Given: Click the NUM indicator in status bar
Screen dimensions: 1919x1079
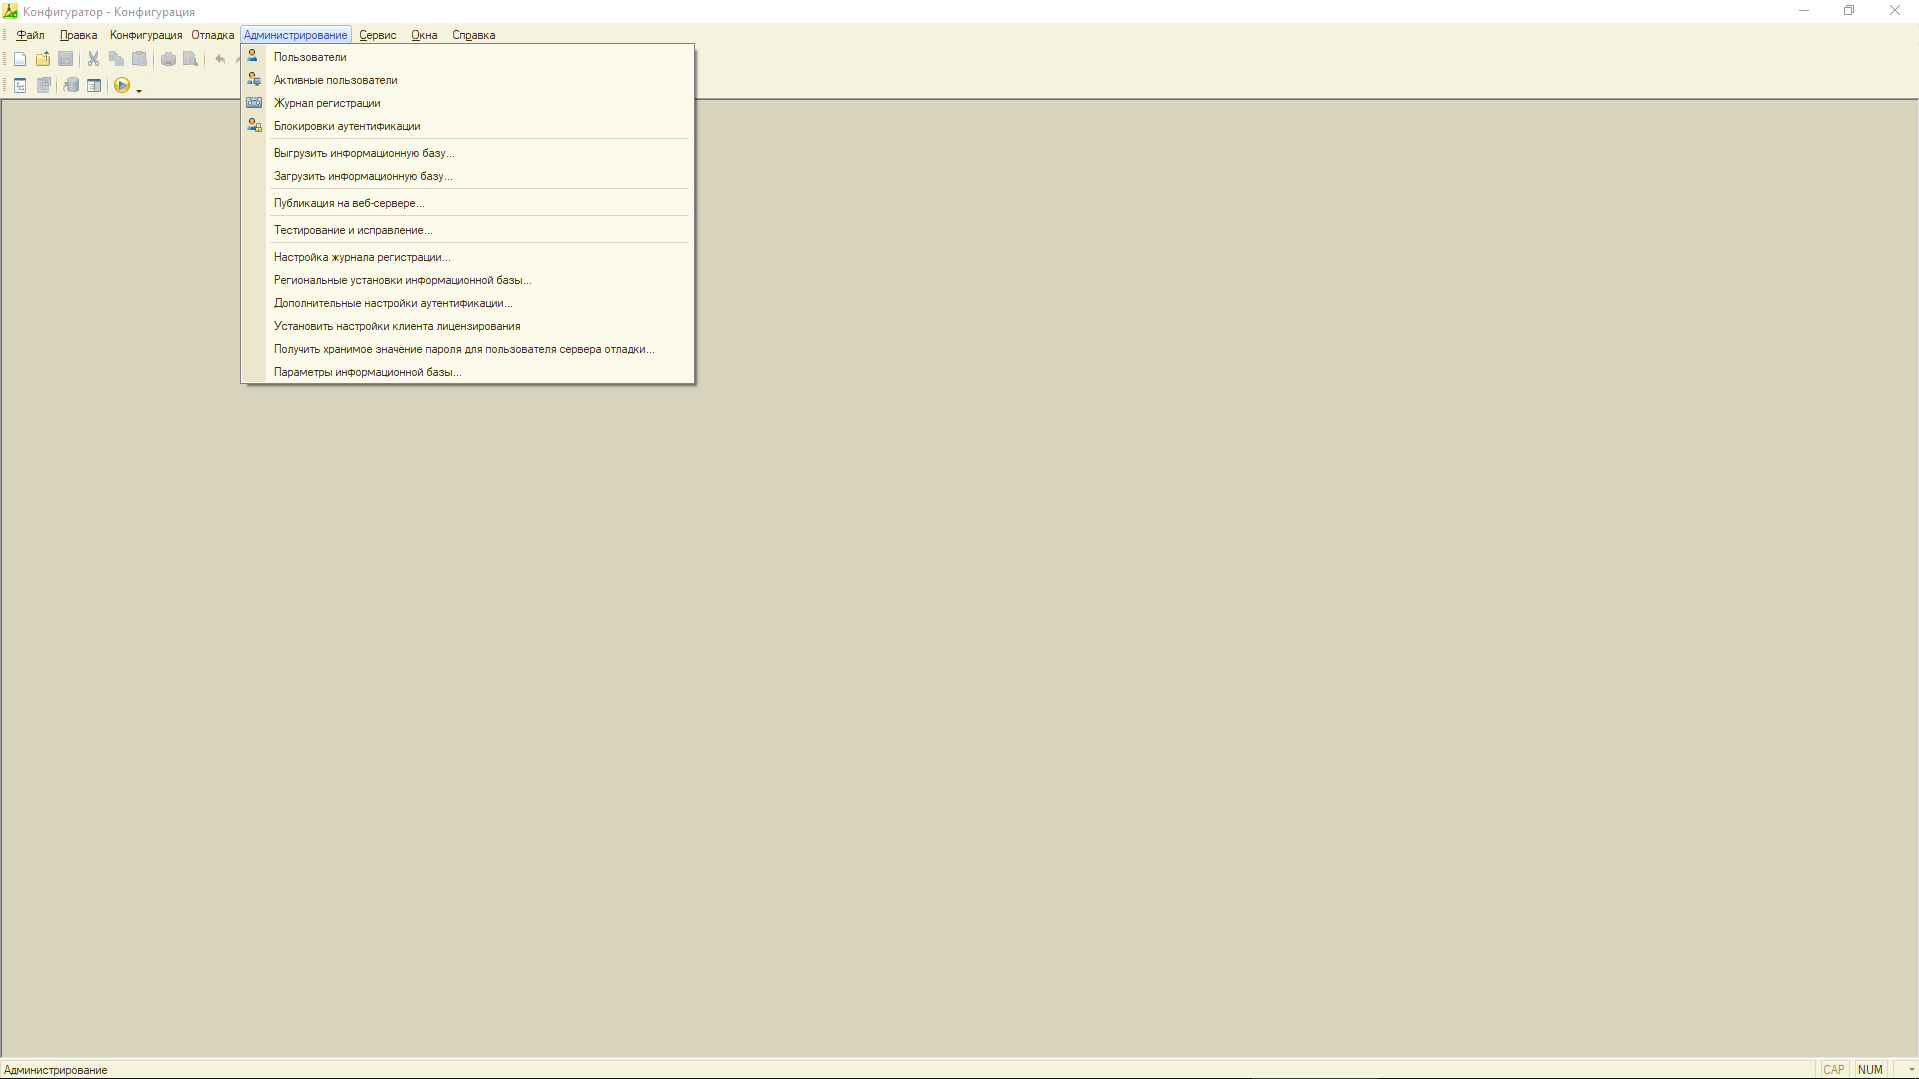Looking at the screenshot, I should tap(1870, 1069).
